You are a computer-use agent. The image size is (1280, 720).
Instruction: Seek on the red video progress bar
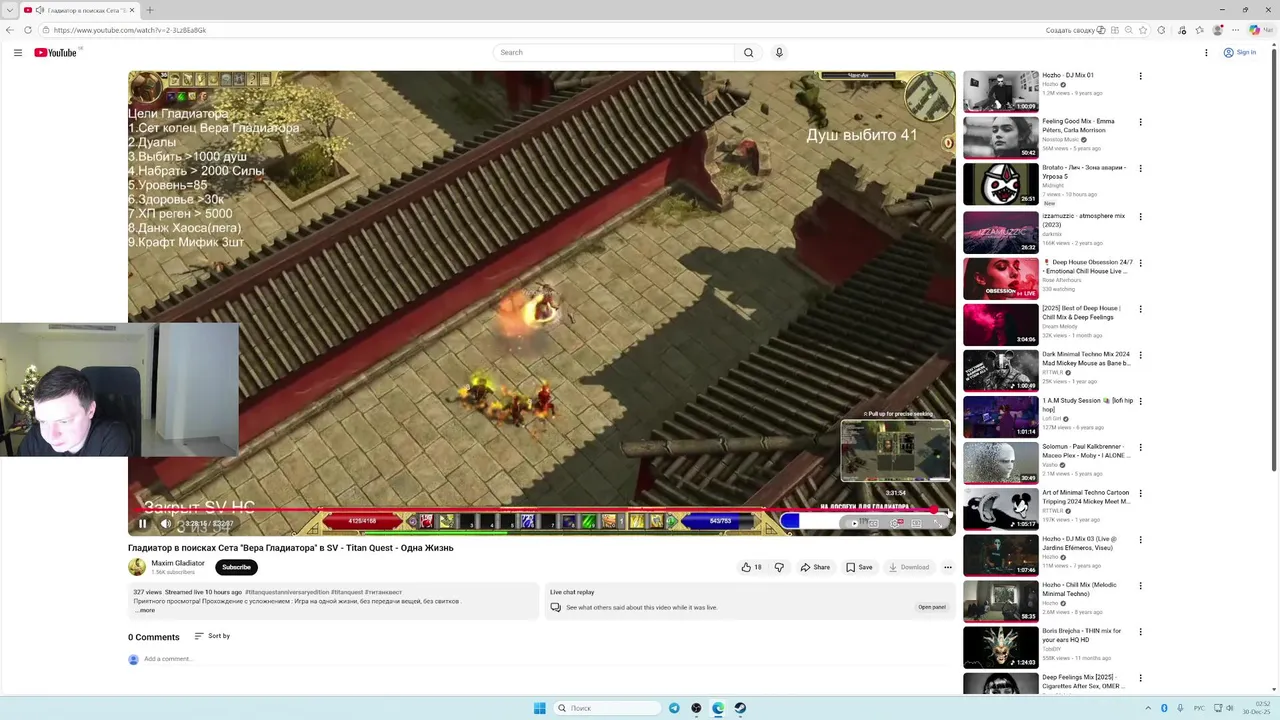[541, 510]
